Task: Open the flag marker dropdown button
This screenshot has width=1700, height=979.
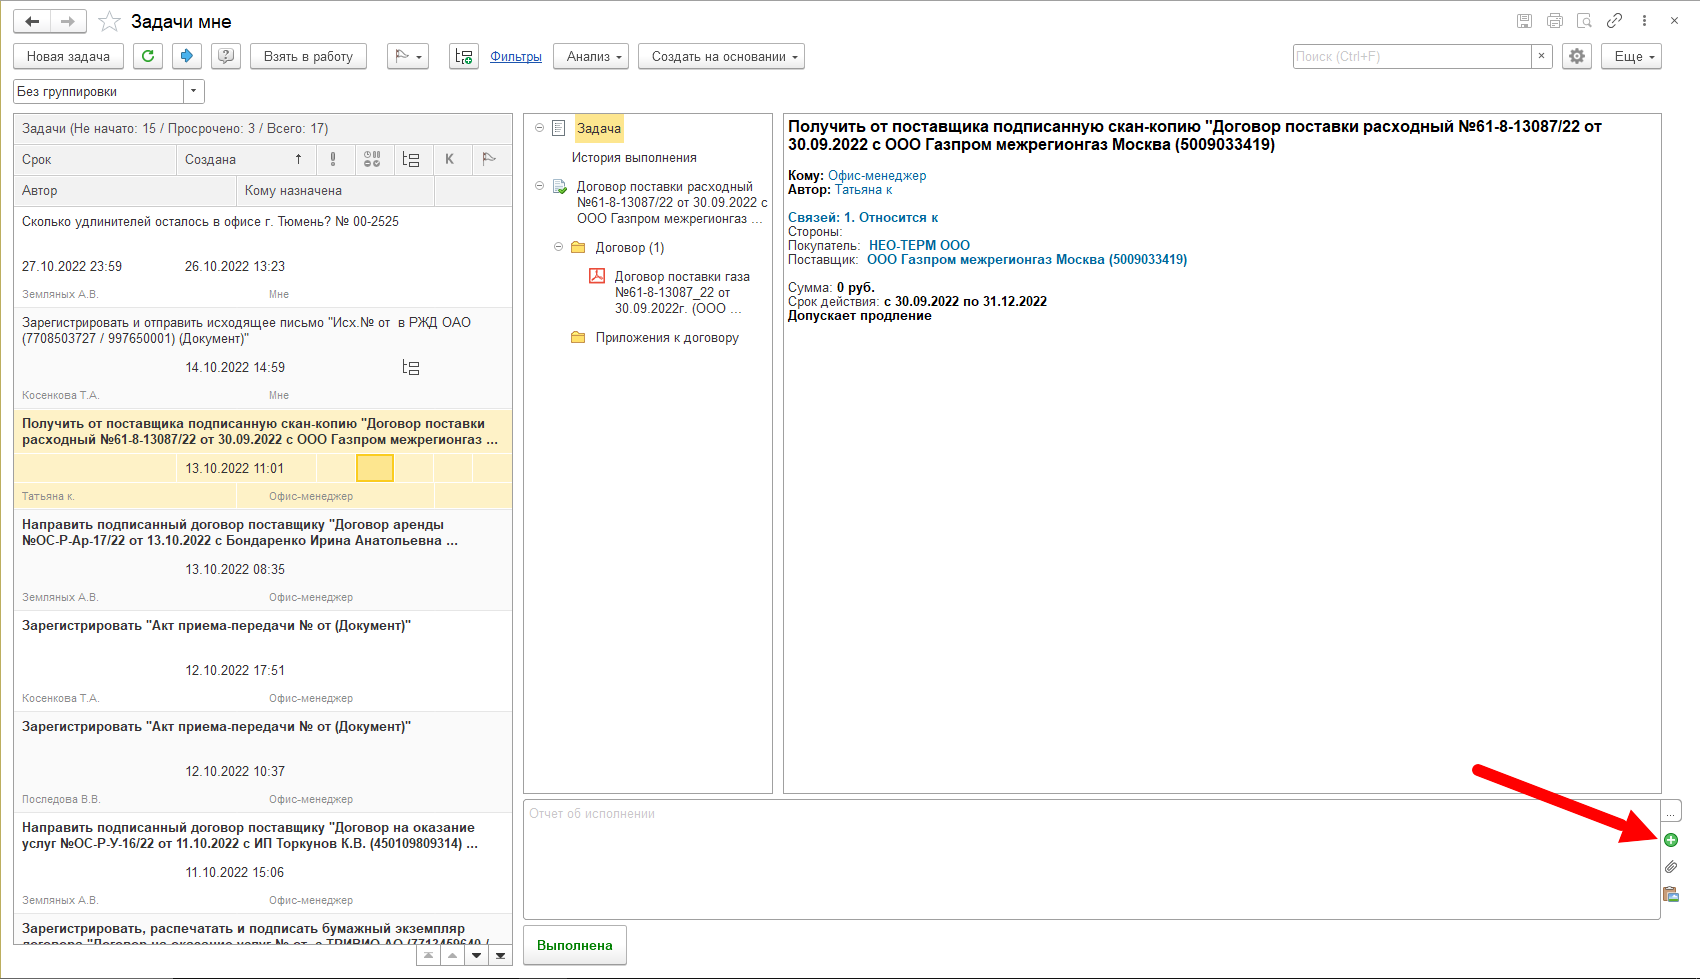Action: point(408,56)
